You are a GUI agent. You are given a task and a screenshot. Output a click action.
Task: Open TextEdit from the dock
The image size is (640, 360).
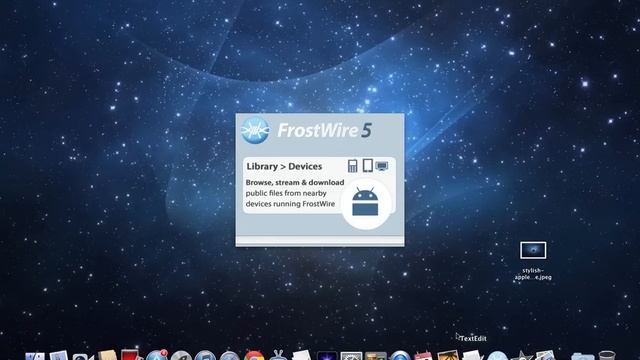tap(473, 355)
